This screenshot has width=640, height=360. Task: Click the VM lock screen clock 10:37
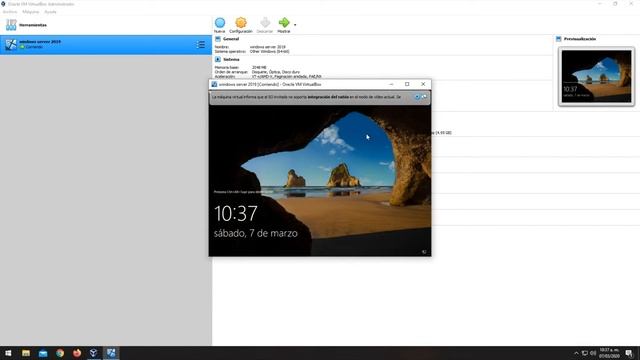(x=236, y=213)
